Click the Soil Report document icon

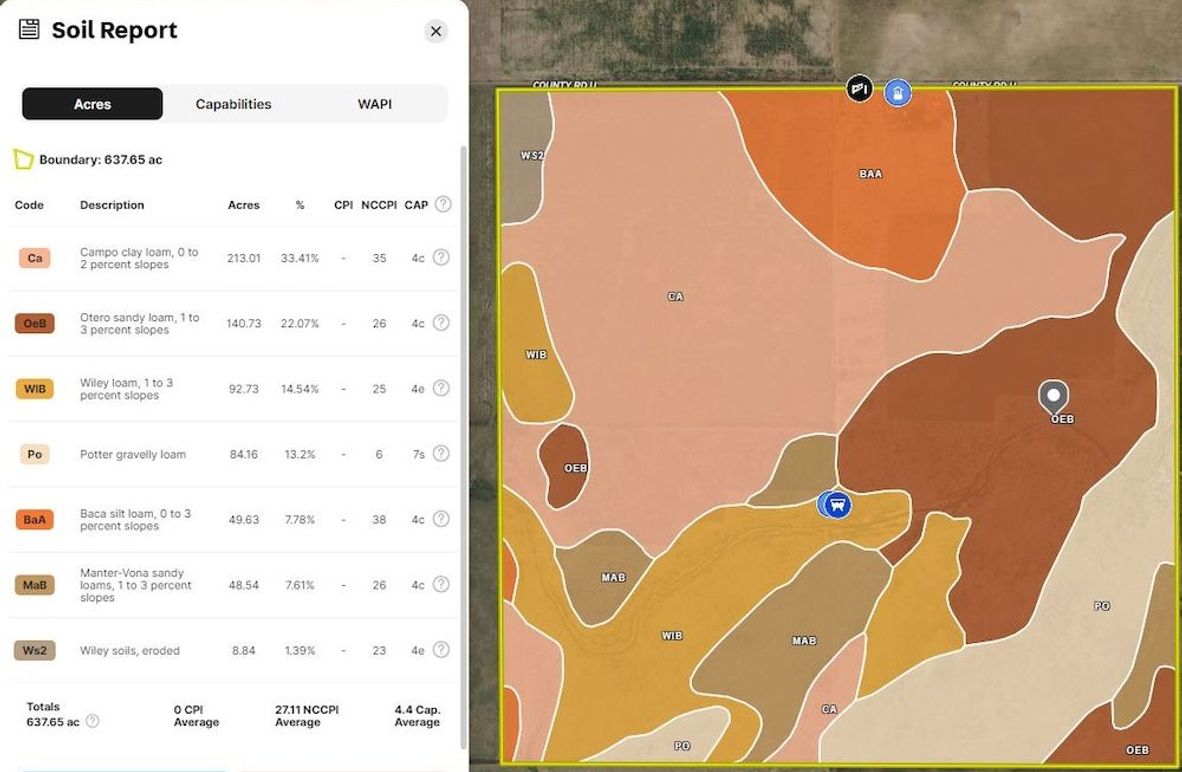pyautogui.click(x=30, y=30)
